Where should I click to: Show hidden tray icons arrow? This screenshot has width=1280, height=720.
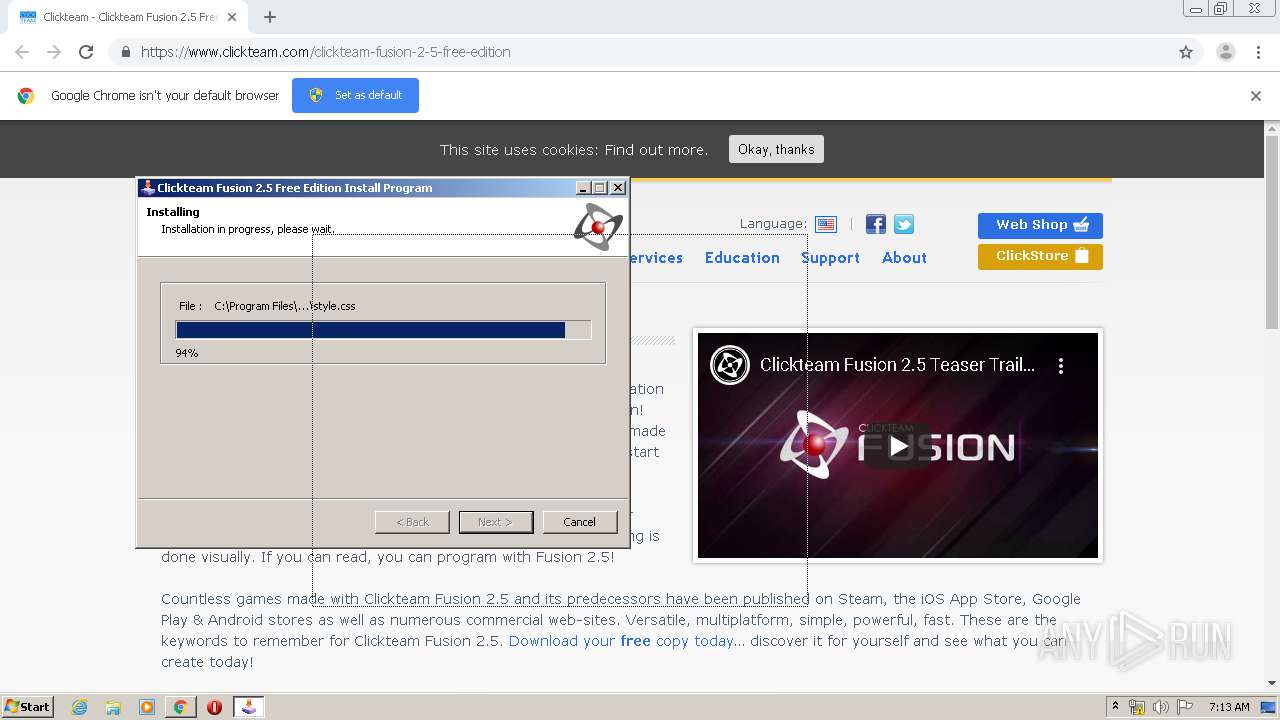1115,707
